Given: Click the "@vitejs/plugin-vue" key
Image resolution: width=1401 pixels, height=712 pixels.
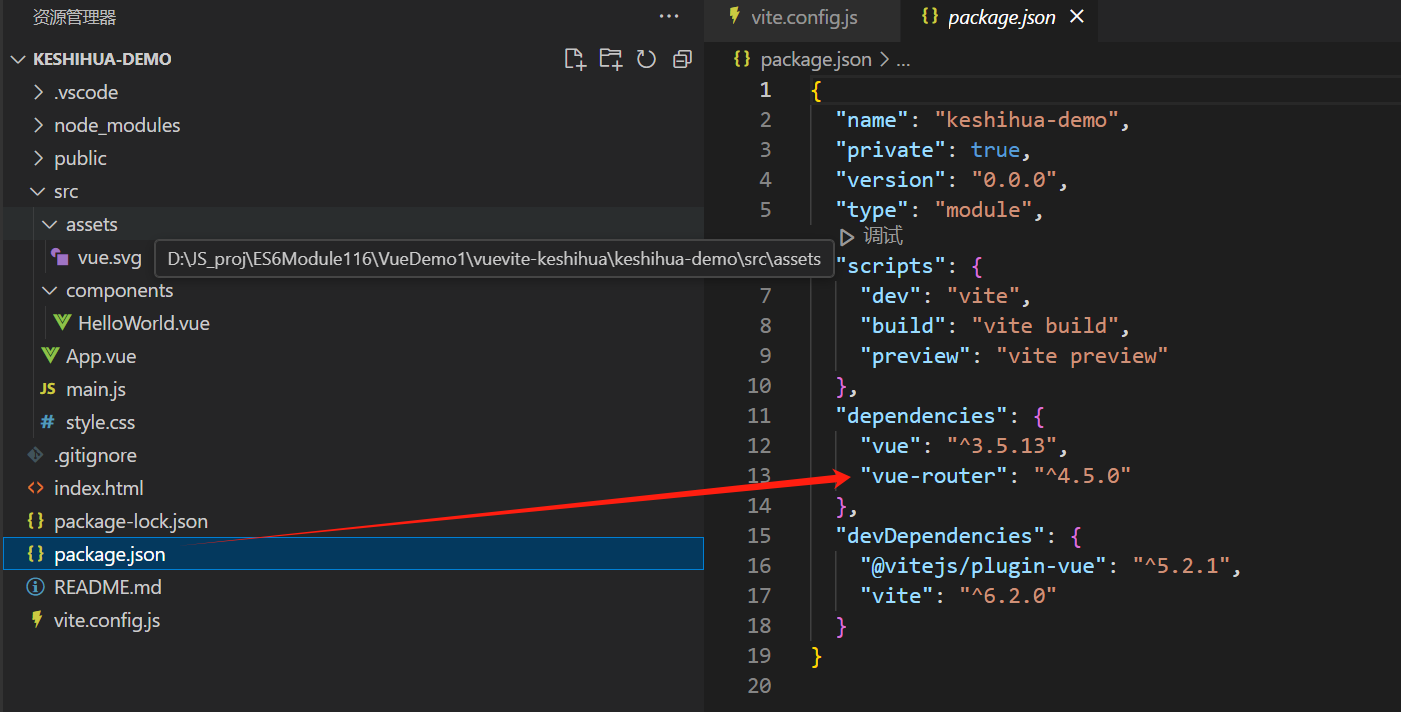Looking at the screenshot, I should coord(983,565).
